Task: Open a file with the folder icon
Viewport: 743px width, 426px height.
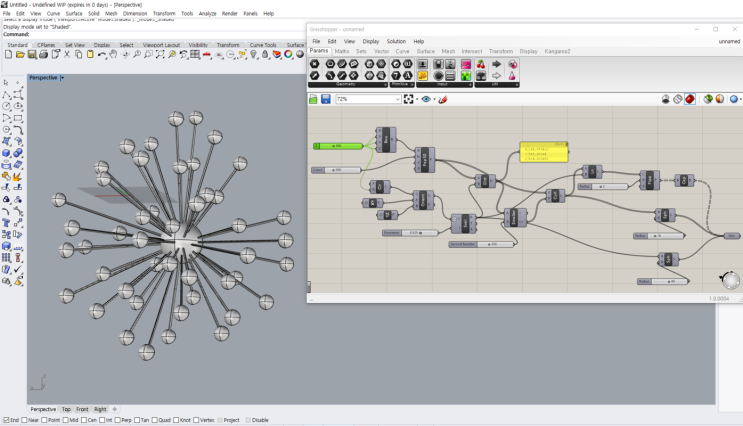Action: coord(20,54)
